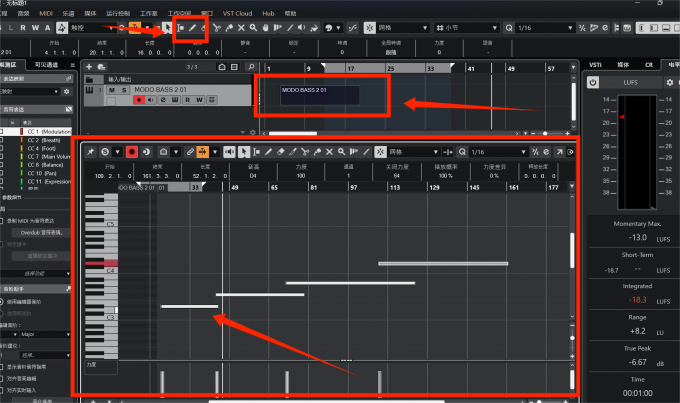Switch to the CR tab
The width and height of the screenshot is (680, 403).
click(x=649, y=65)
